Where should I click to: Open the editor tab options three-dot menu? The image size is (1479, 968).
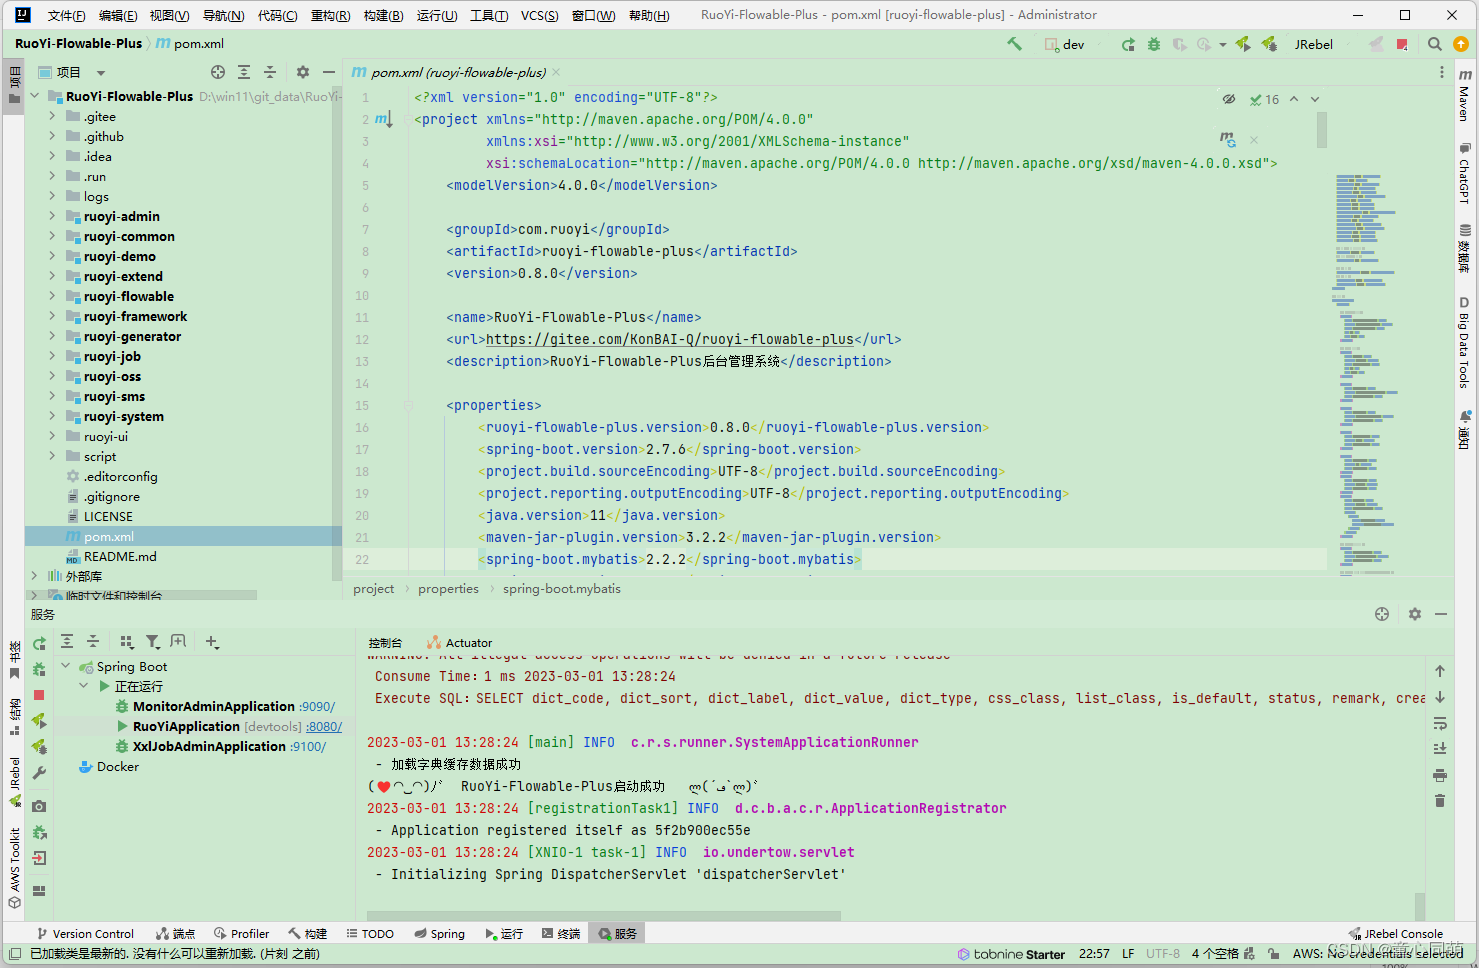click(x=1441, y=72)
